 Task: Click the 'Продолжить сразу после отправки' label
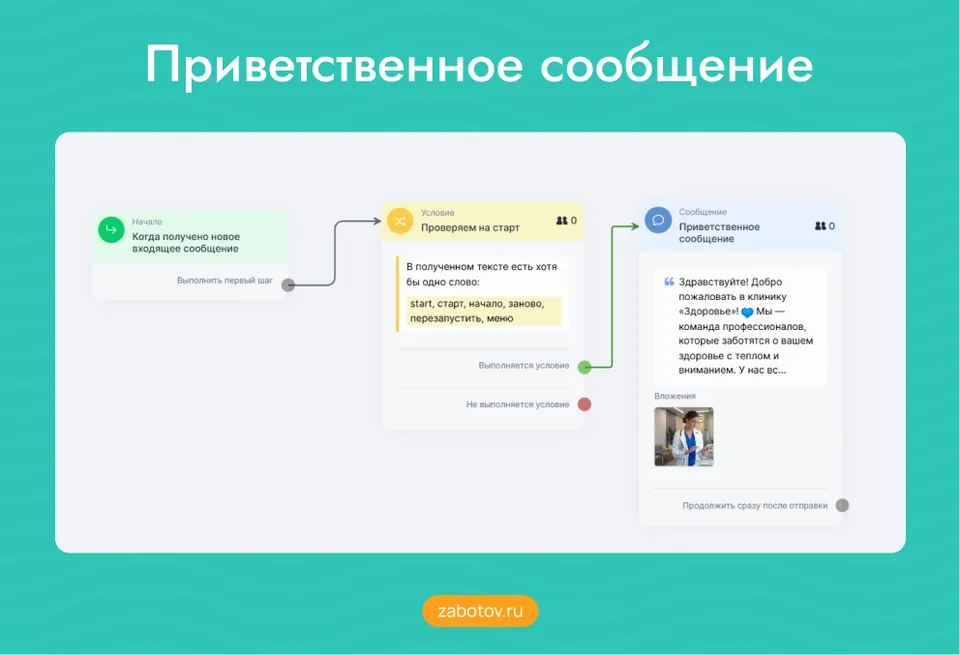[755, 506]
